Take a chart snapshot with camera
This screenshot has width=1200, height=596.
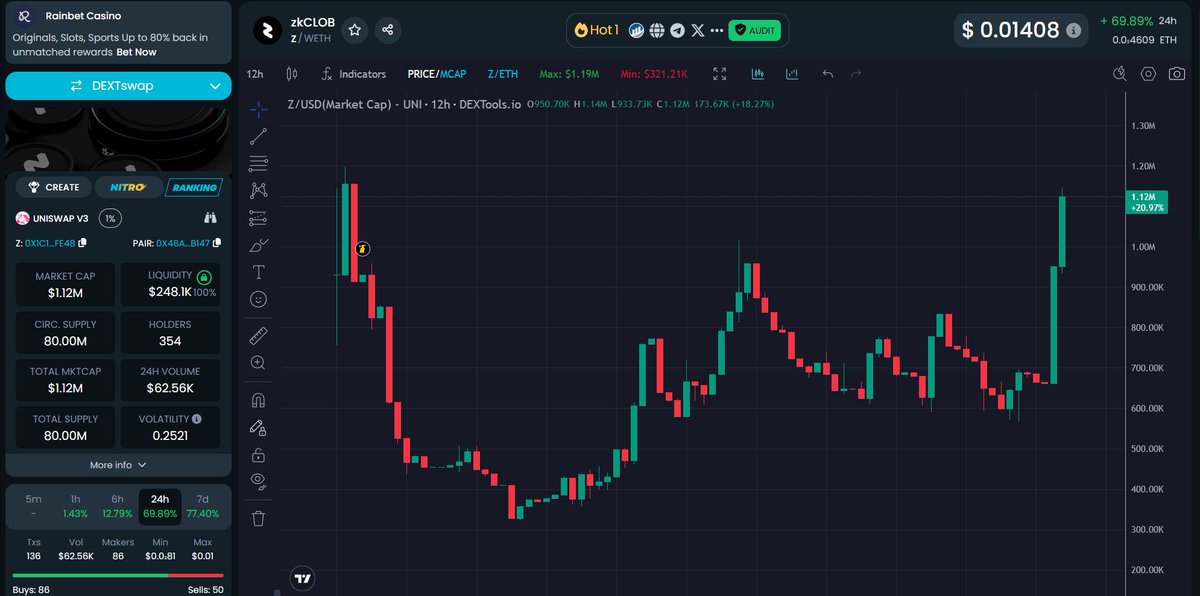coord(1176,74)
